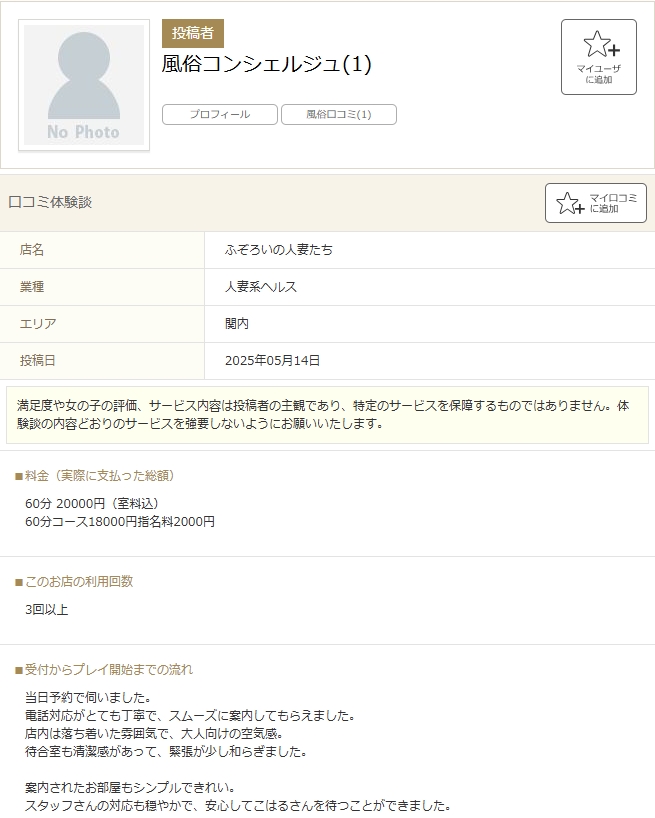Select the username 風俗コンシェルジュ(1)
Screen dimensions: 655x818
[267, 64]
